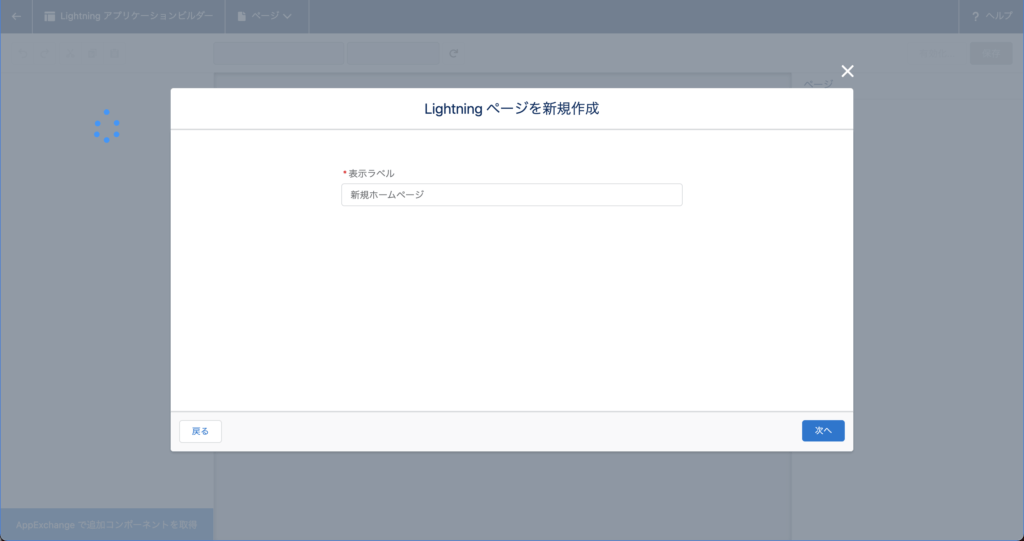The image size is (1024, 541).
Task: Click the 表示ラベル input field
Action: (x=511, y=195)
